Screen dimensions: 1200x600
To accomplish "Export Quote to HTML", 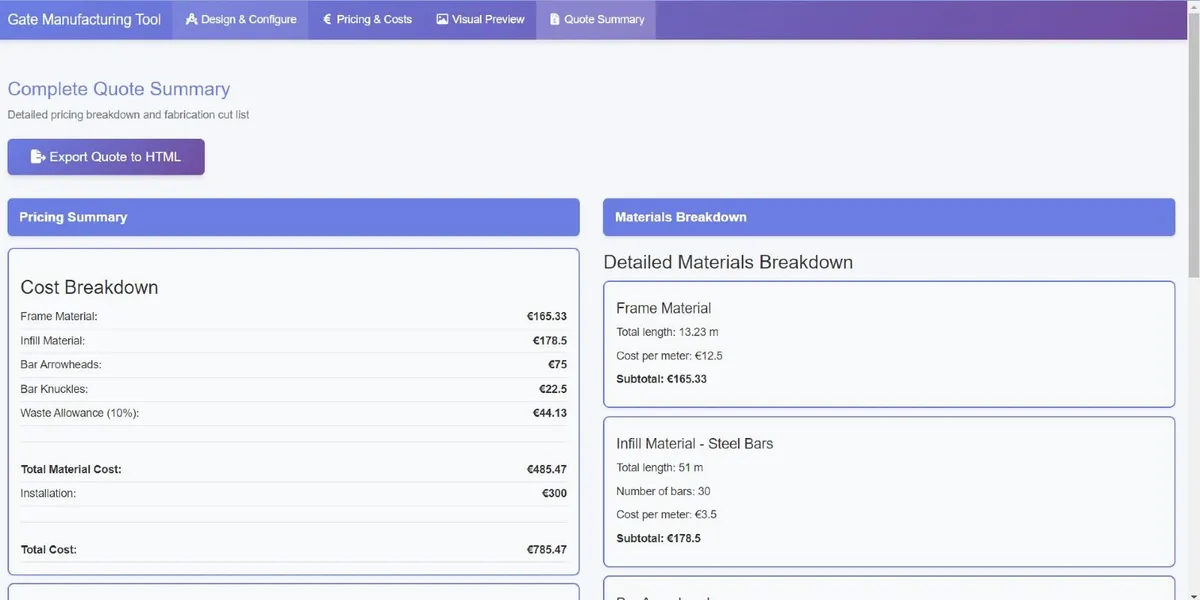I will 106,157.
